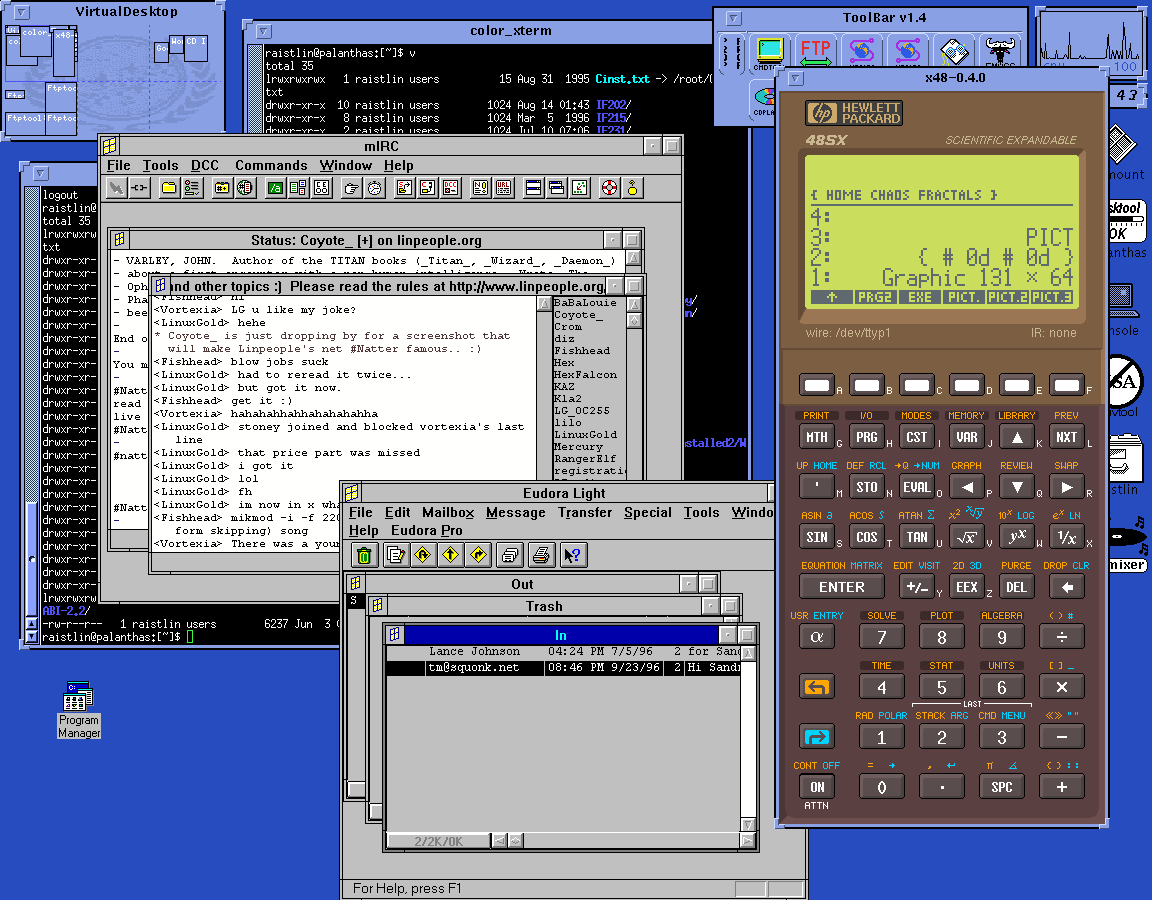Toggle the blue right-shift key on the calculator
Screen dimensions: 1152x900
coord(816,736)
